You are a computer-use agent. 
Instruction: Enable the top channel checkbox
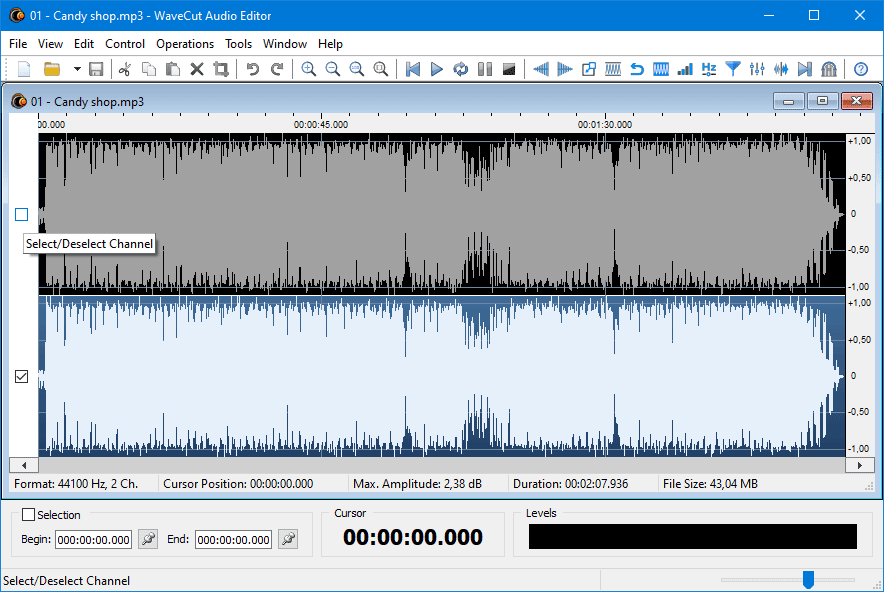(21, 214)
